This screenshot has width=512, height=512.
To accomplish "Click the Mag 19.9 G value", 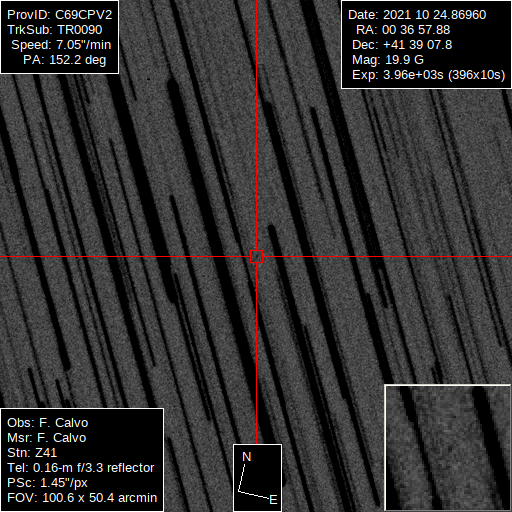I will [388, 60].
